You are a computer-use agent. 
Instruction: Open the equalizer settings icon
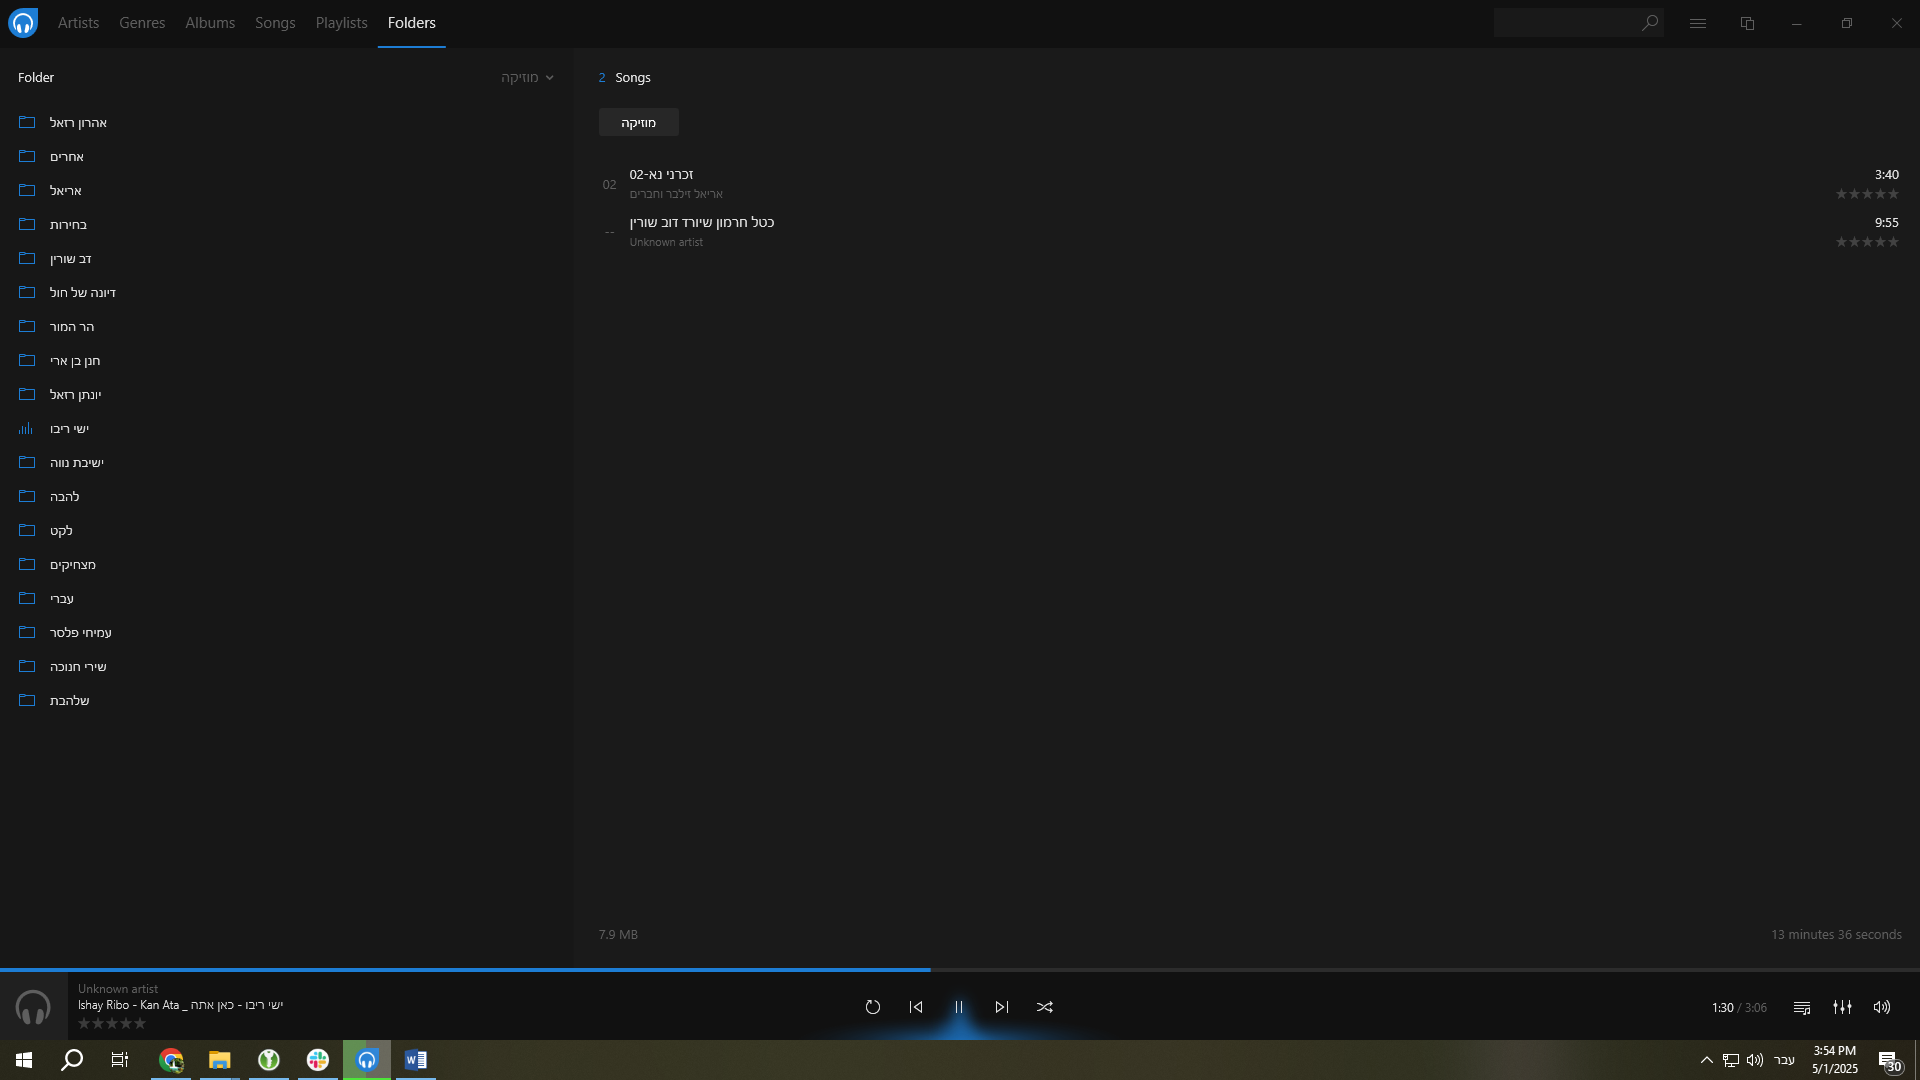pyautogui.click(x=1842, y=1007)
